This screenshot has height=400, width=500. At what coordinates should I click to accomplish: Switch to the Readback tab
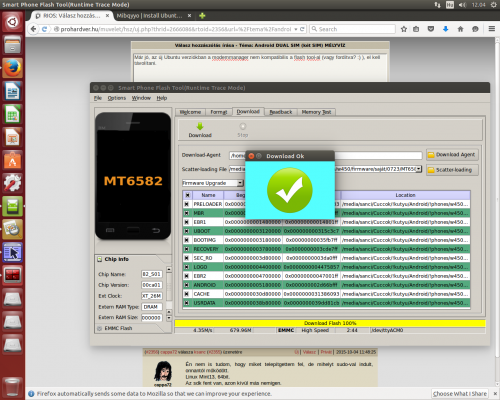[x=281, y=112]
